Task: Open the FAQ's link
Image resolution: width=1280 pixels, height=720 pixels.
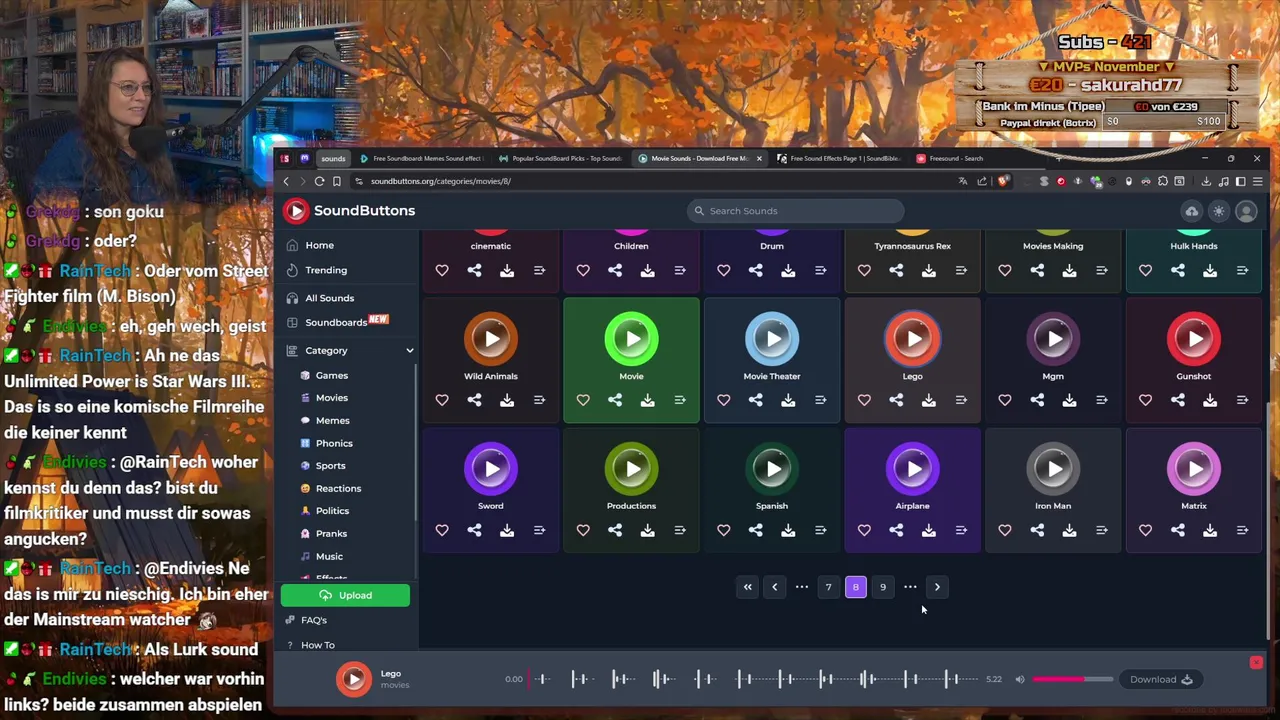Action: coord(313,620)
